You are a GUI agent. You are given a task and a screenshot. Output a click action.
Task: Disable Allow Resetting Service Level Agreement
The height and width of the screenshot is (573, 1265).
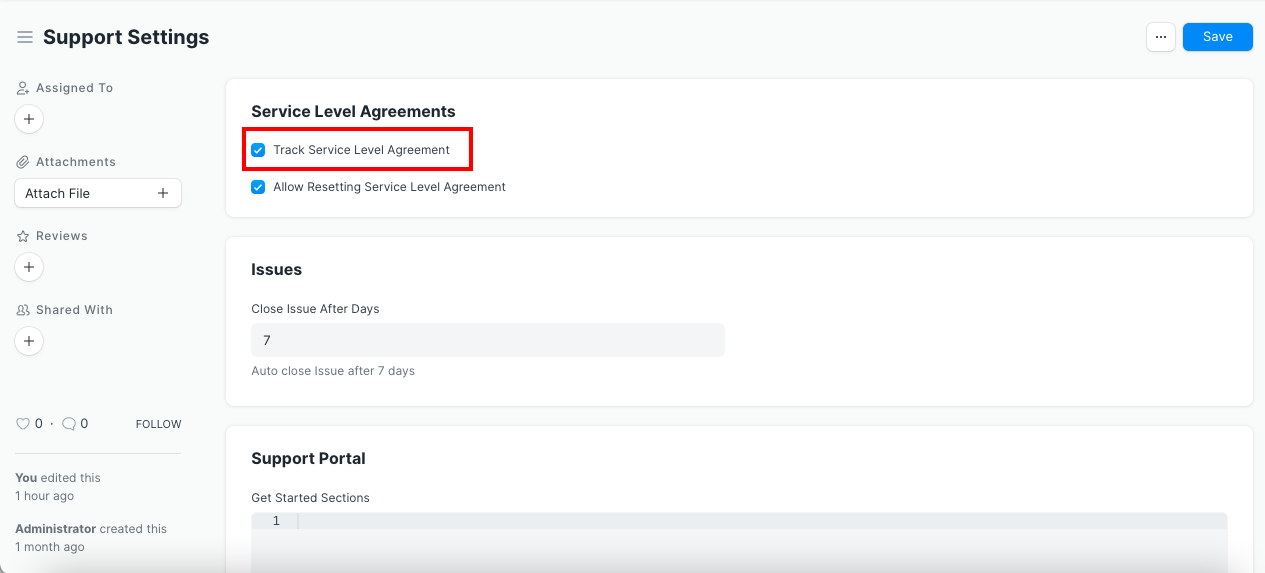[x=258, y=187]
